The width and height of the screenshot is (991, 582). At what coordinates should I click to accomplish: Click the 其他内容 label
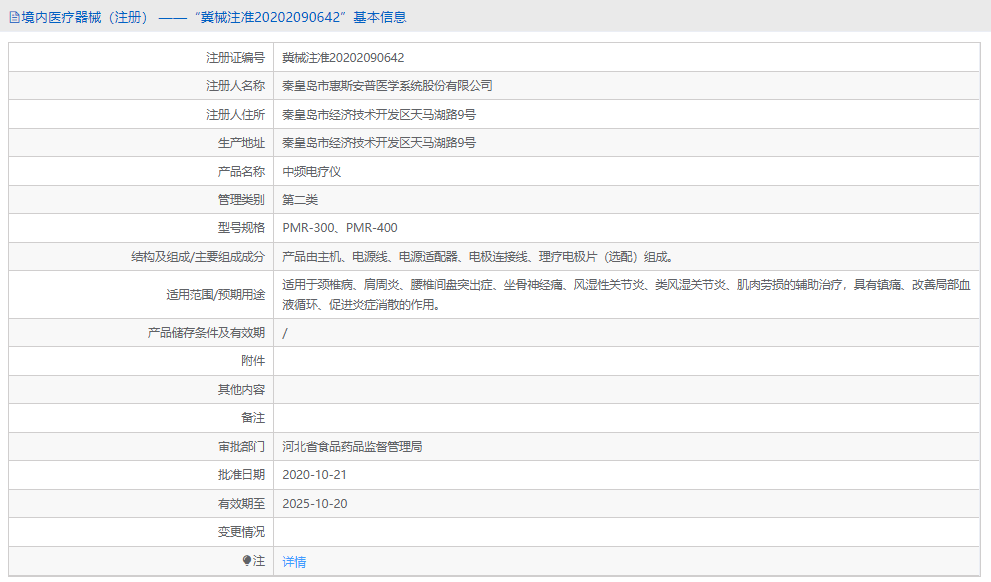(241, 389)
